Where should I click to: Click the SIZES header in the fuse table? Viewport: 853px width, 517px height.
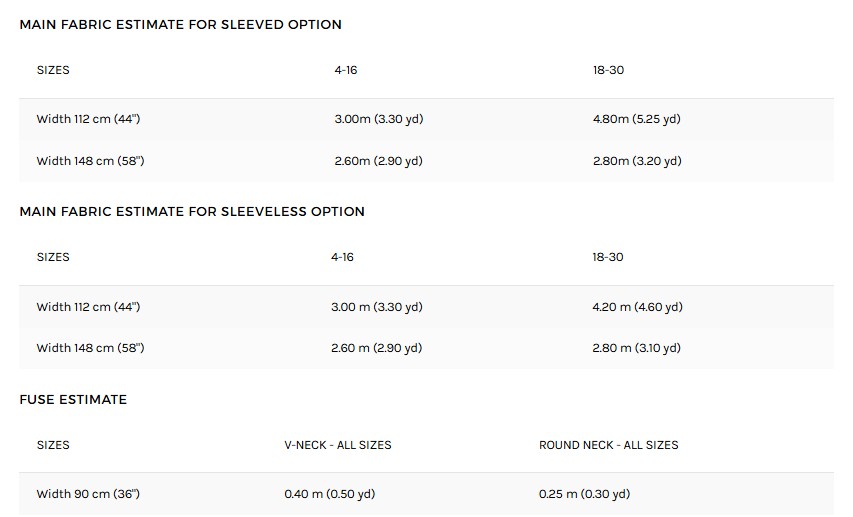tap(53, 445)
